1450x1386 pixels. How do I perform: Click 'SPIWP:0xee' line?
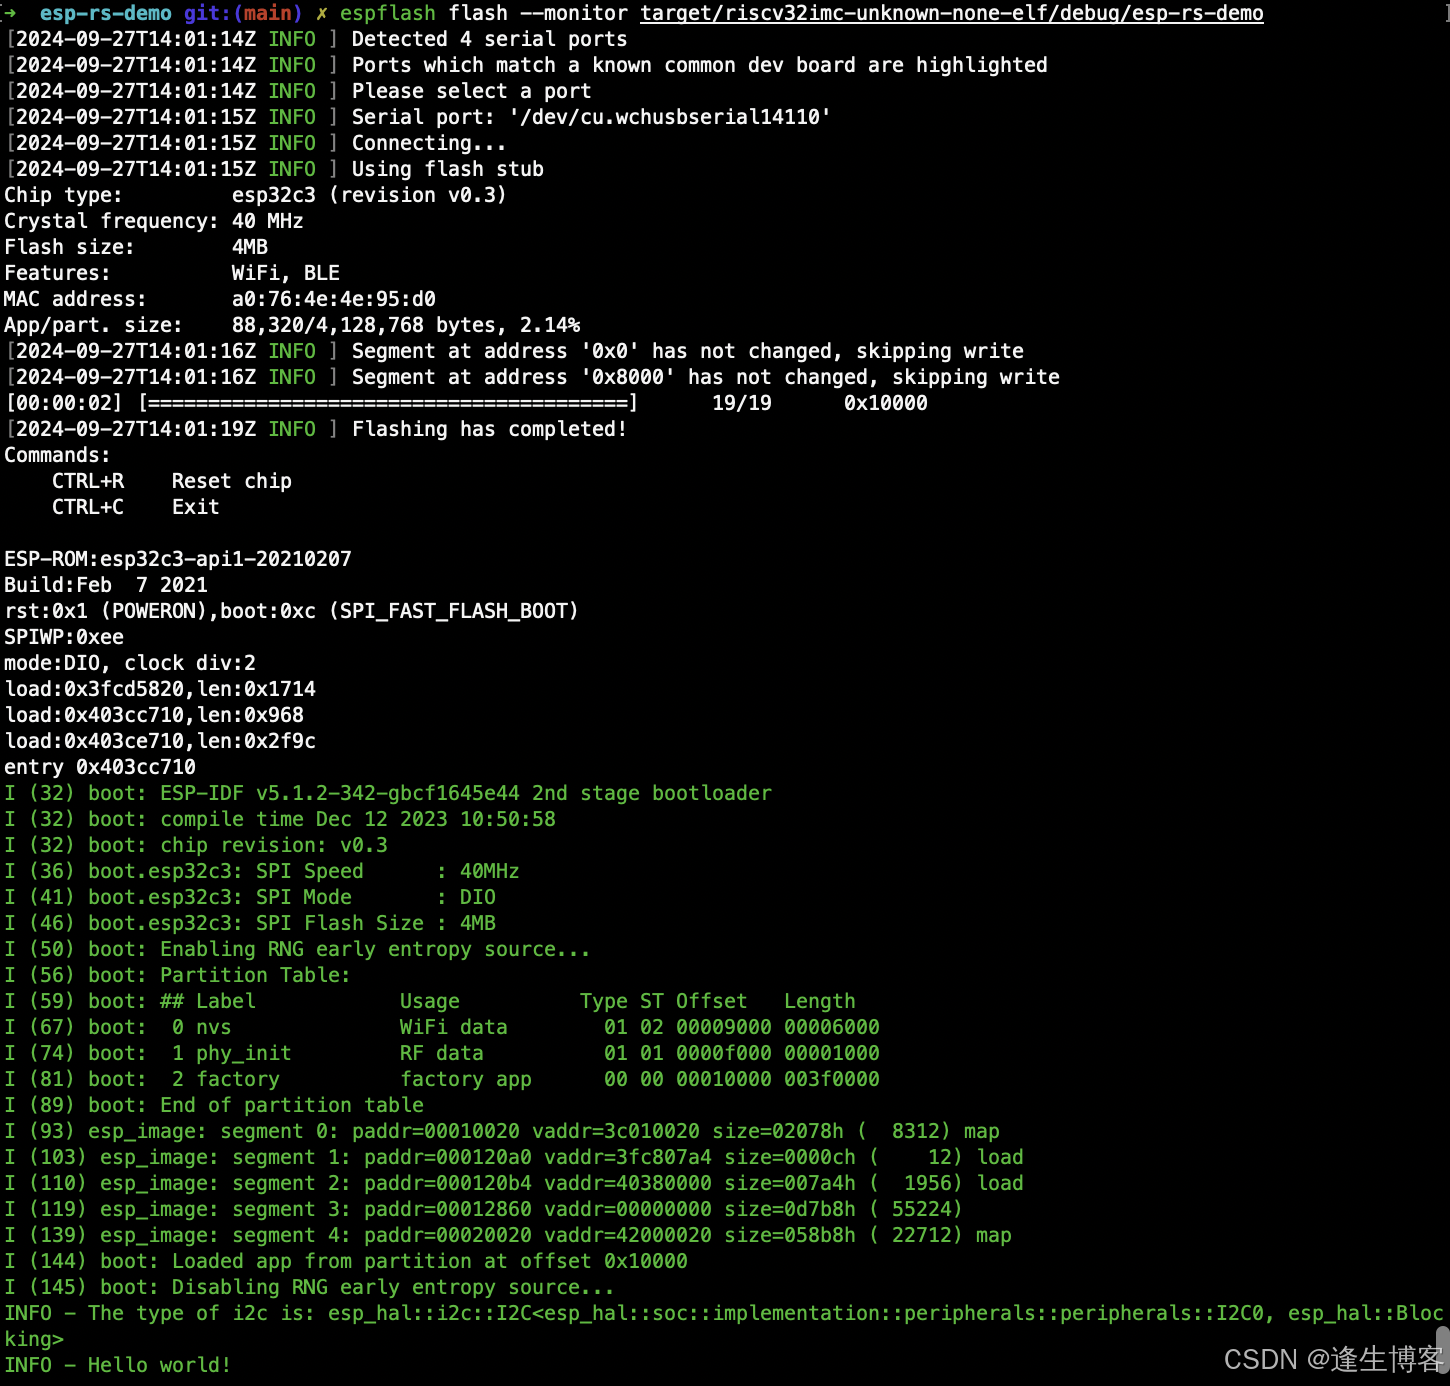point(64,637)
